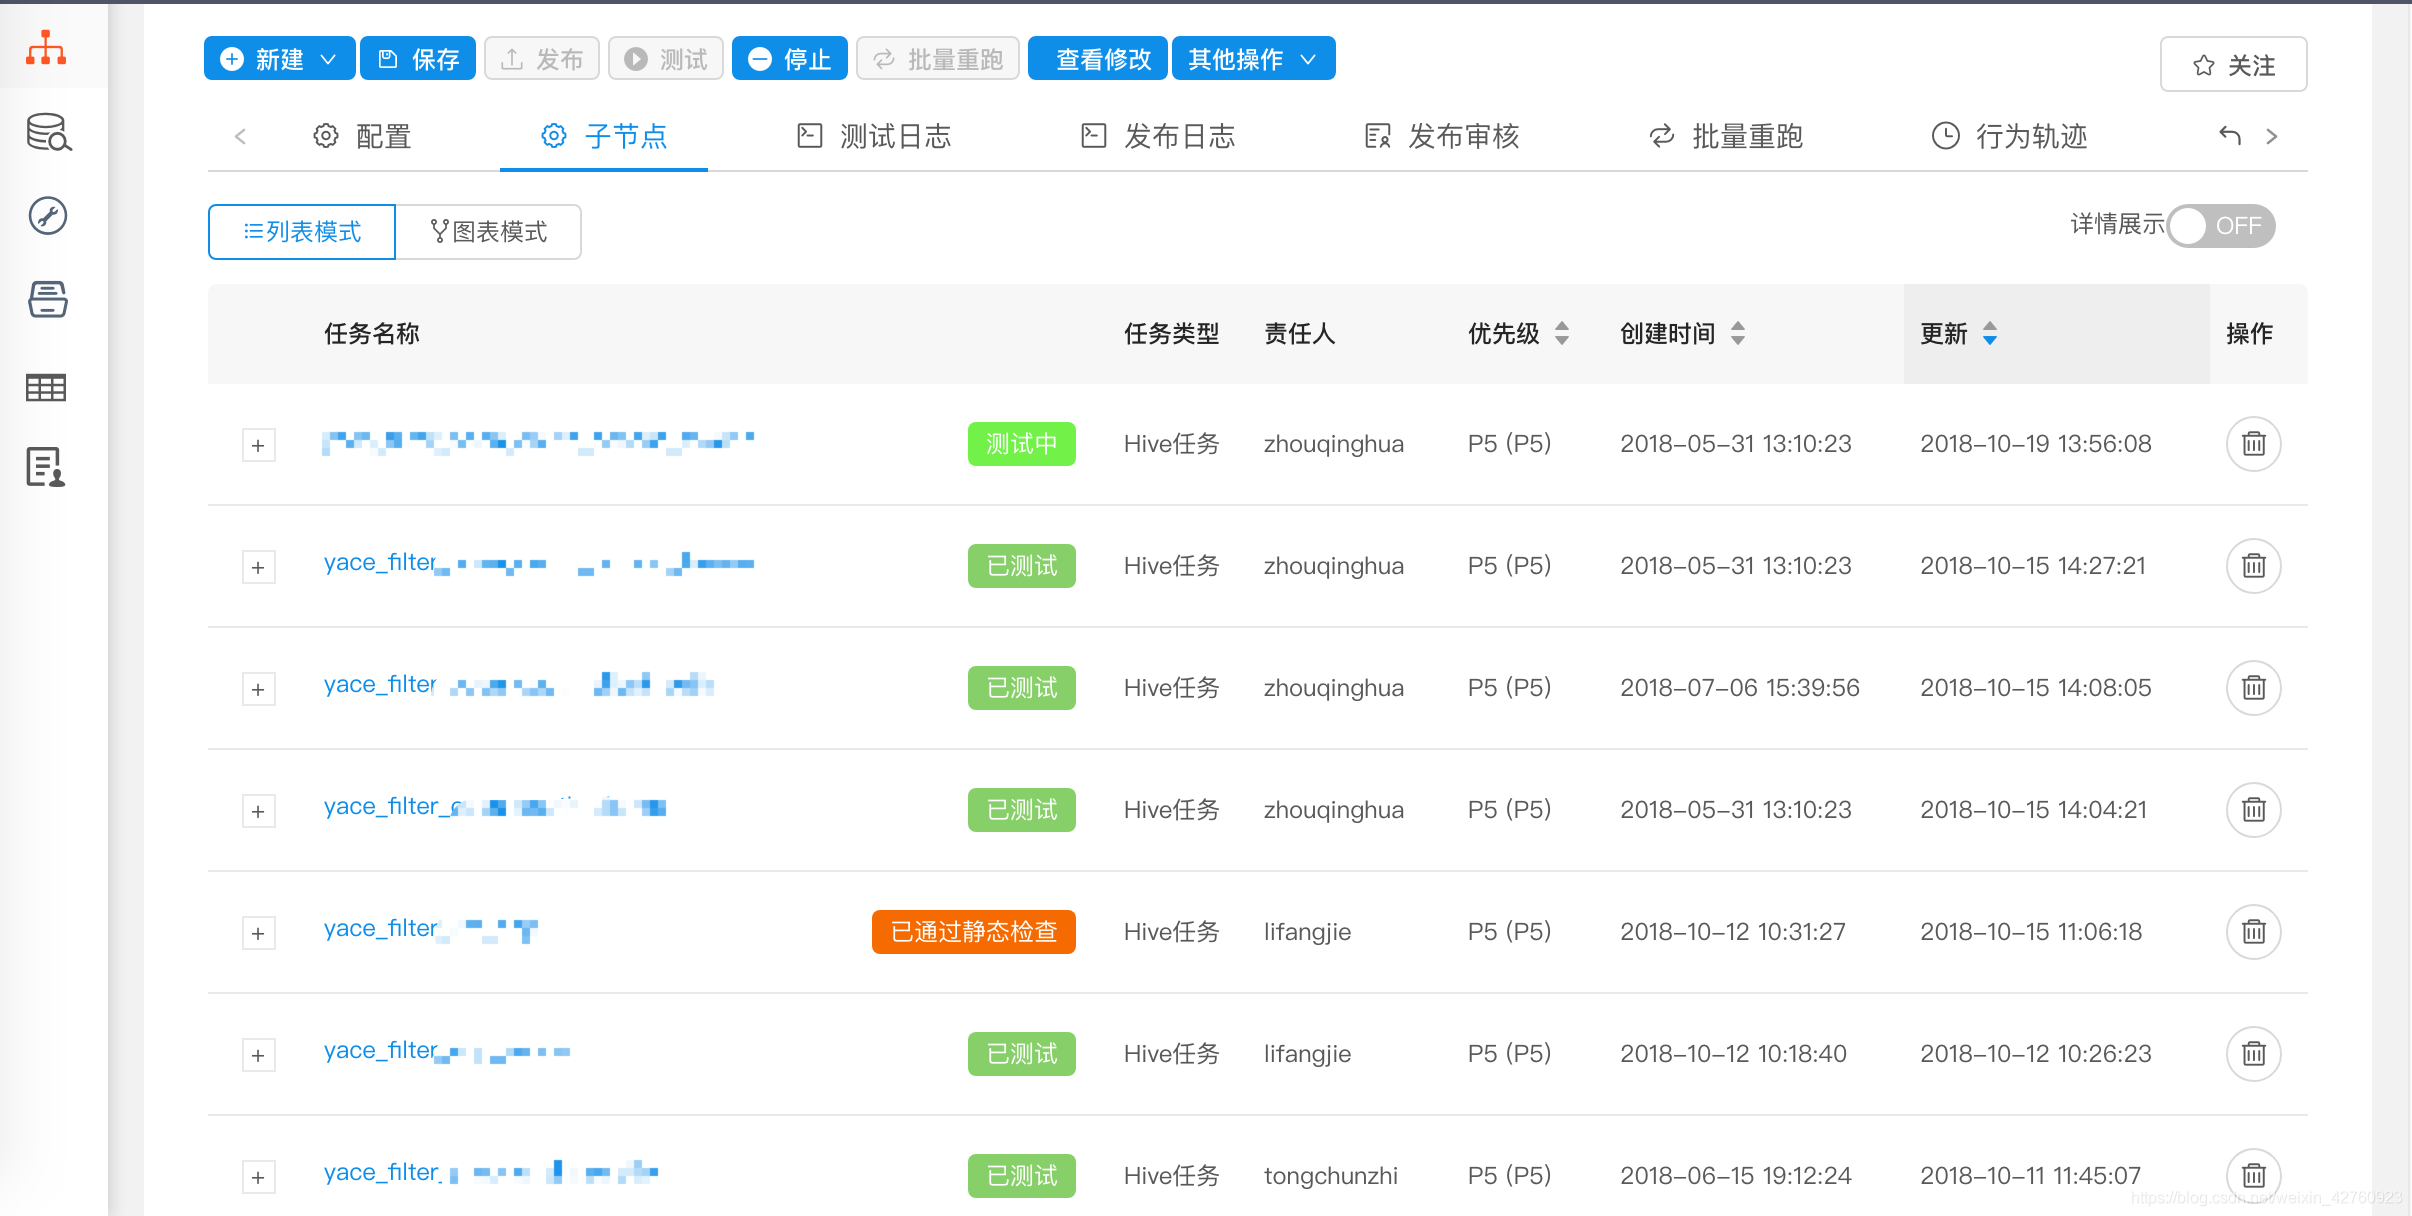Open the 发布审核 tab

[x=1442, y=136]
